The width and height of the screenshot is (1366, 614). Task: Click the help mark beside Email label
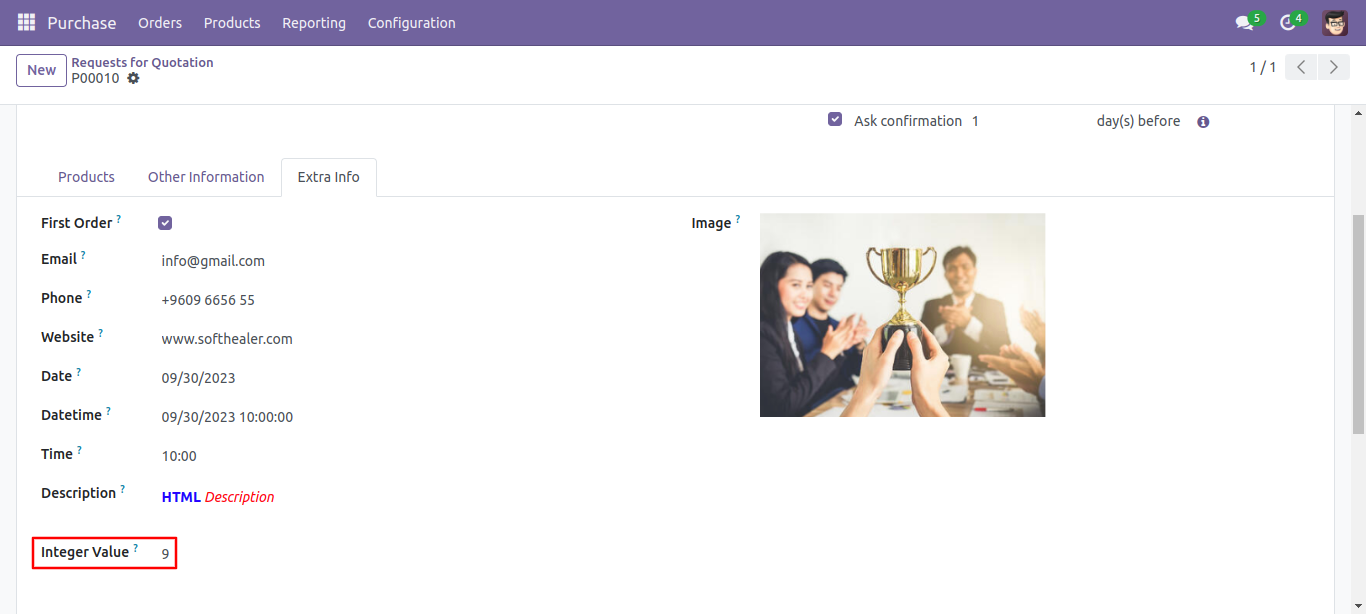coord(83,254)
